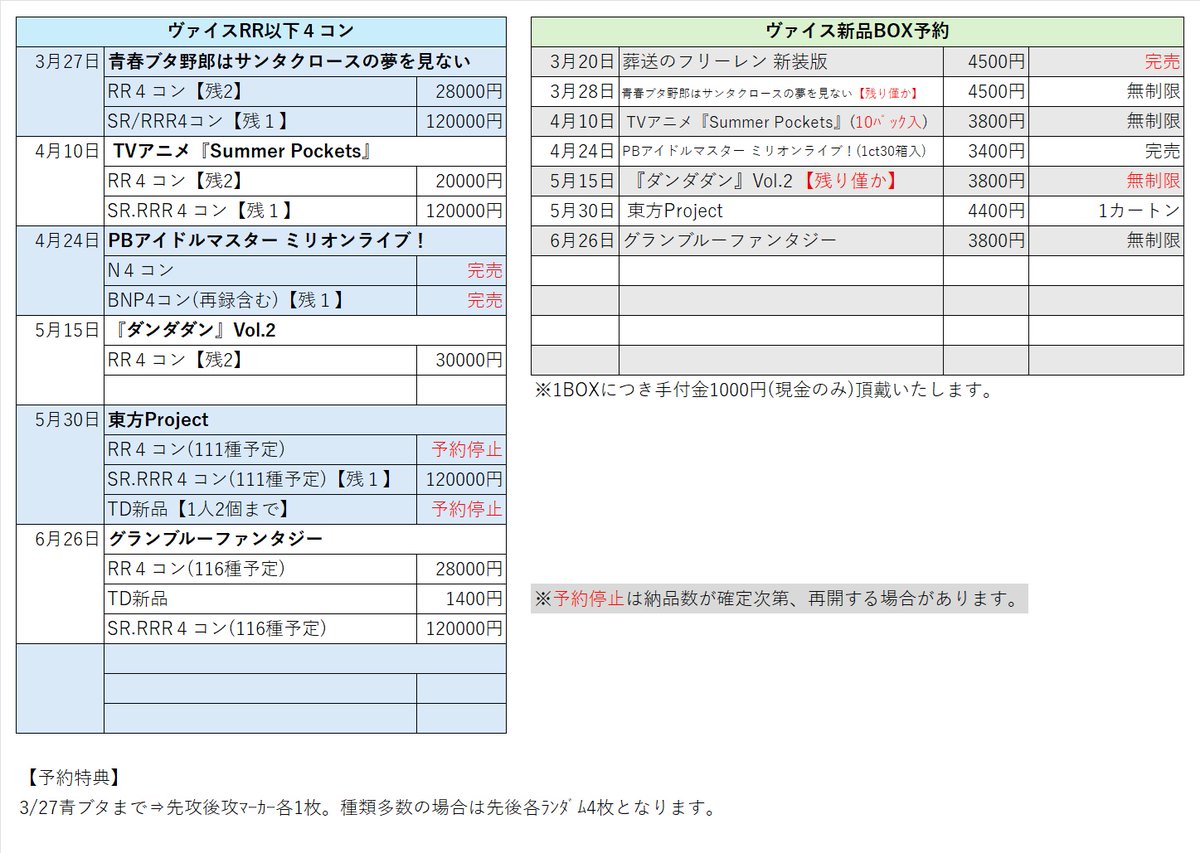Select PBアイドルマスター ミリオンライブ！ title in left table
This screenshot has height=853, width=1200.
tap(305, 242)
